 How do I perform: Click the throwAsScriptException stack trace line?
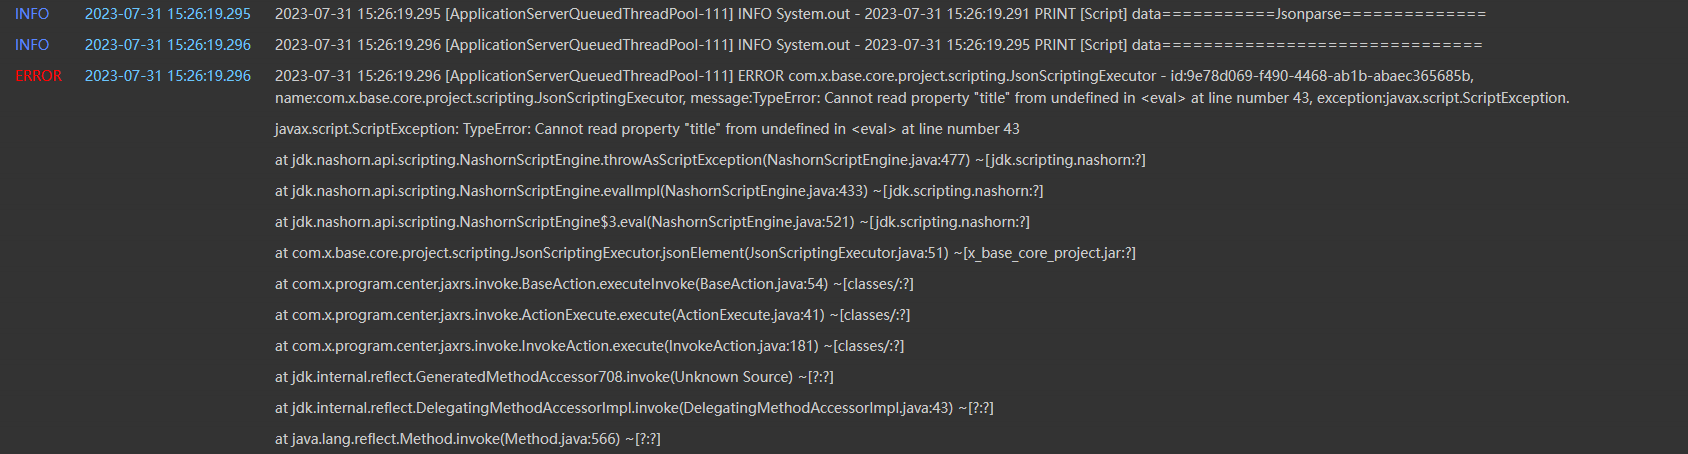pyautogui.click(x=710, y=160)
